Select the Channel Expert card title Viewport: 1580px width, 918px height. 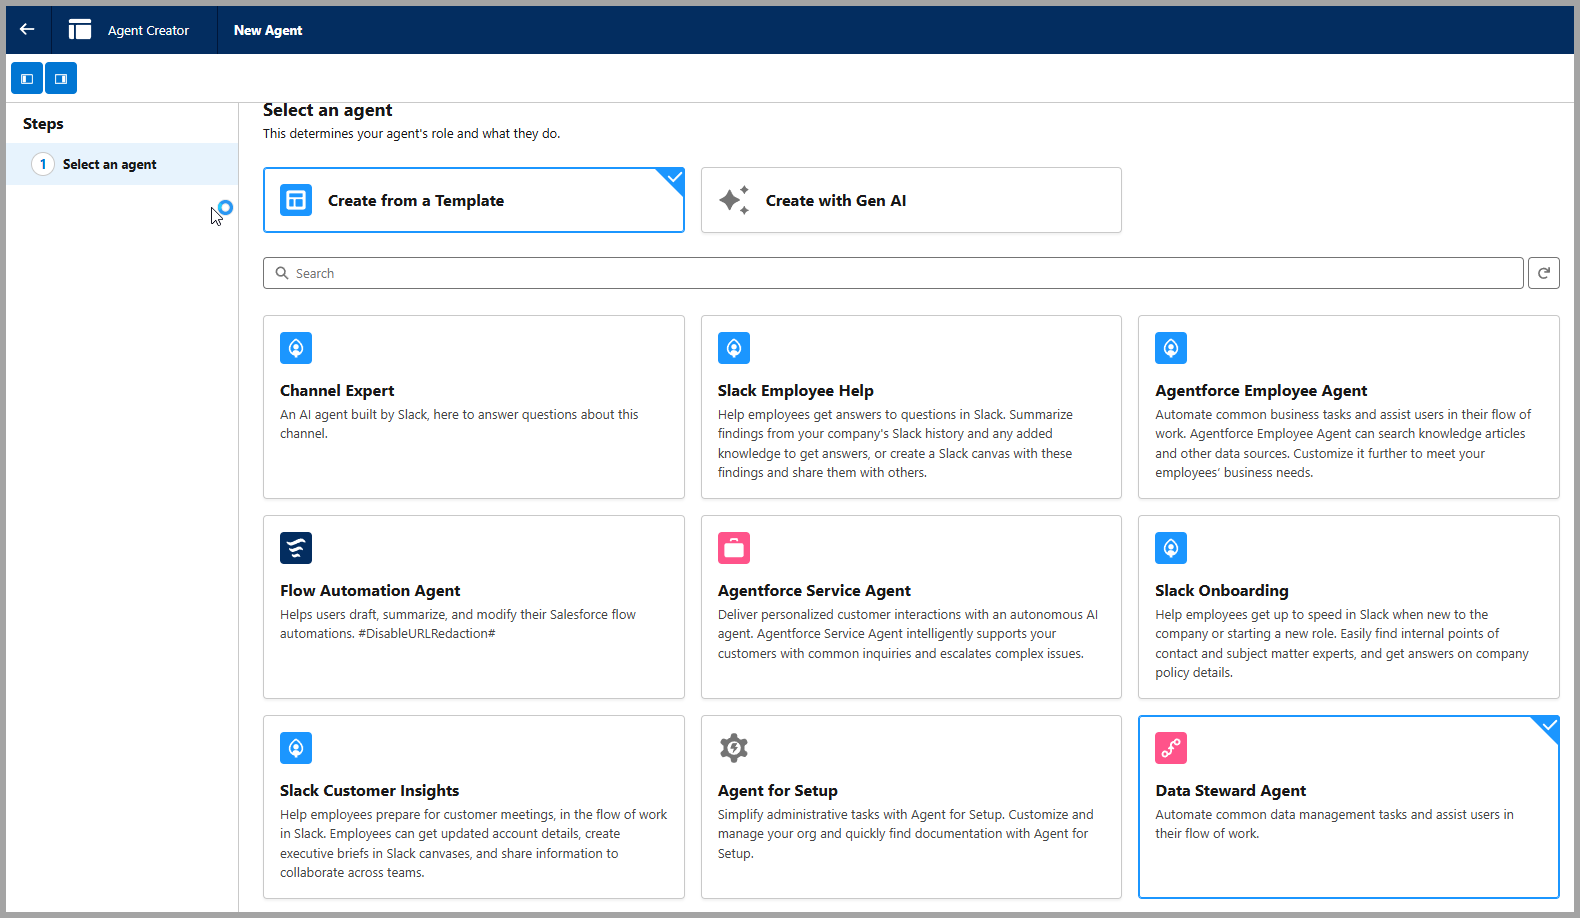337,391
